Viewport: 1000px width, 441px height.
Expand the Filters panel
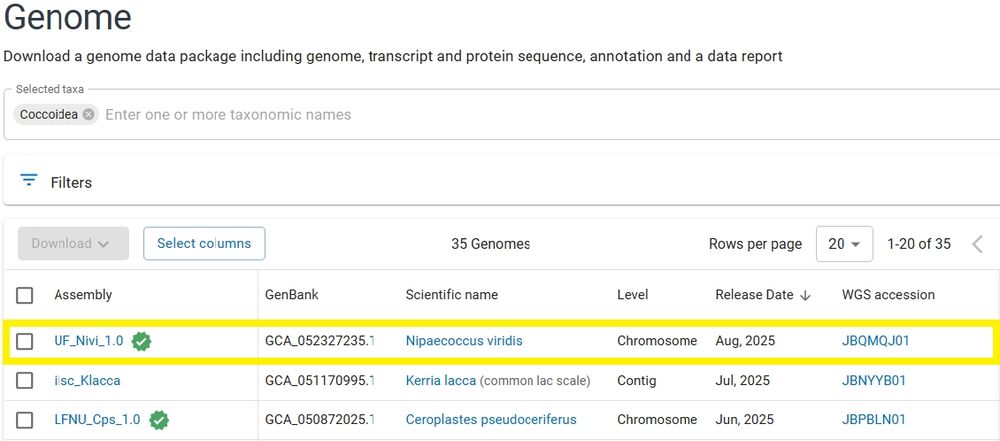click(71, 183)
